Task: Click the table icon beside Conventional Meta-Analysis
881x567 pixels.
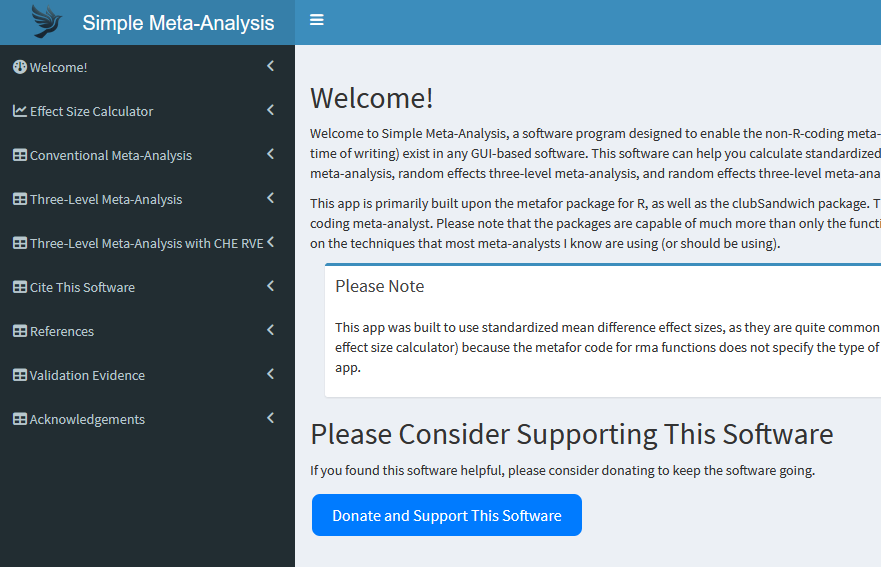Action: 20,155
